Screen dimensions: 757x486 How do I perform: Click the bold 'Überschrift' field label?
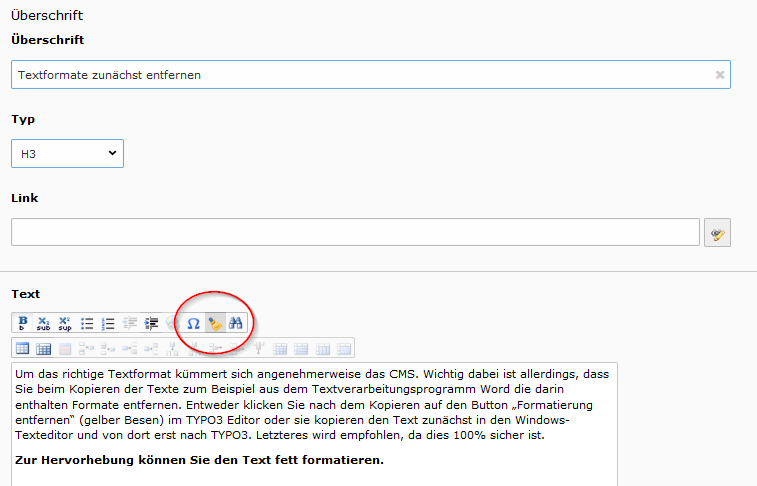tap(48, 40)
